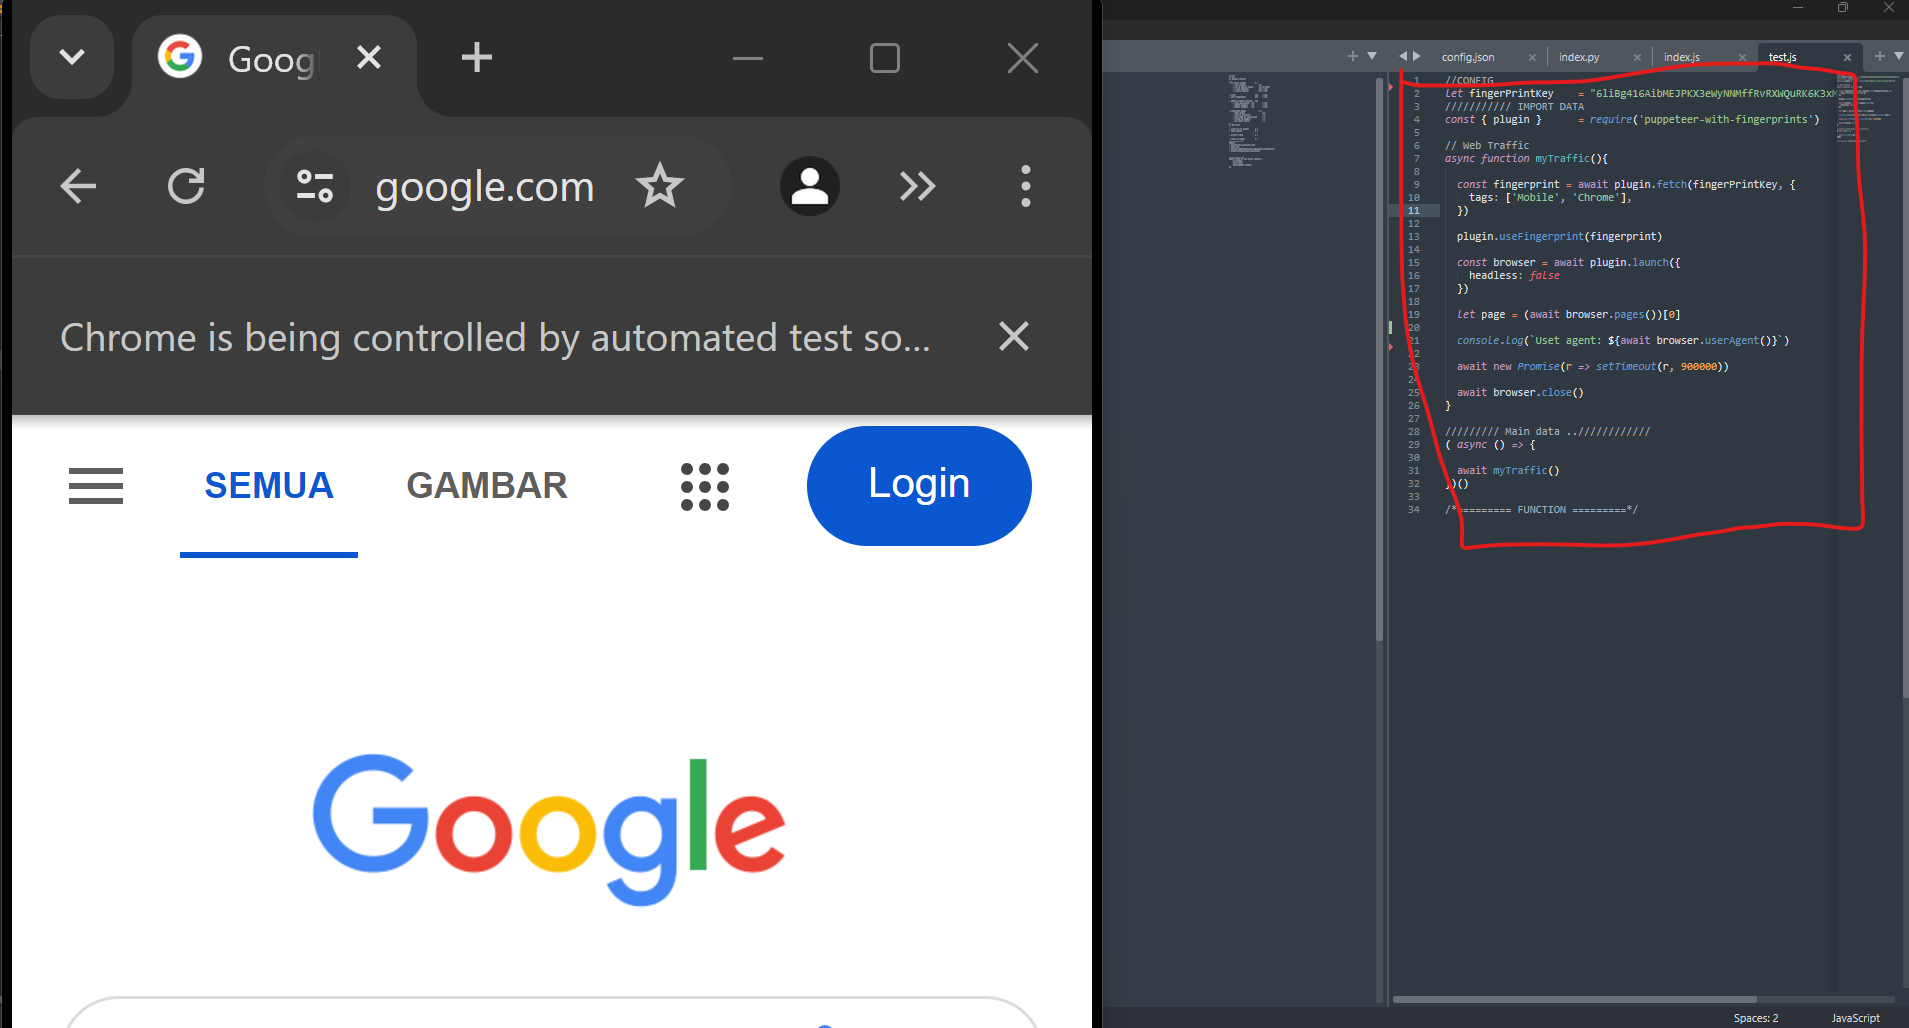Bookmark this page with the star icon
This screenshot has width=1909, height=1028.
coord(660,186)
